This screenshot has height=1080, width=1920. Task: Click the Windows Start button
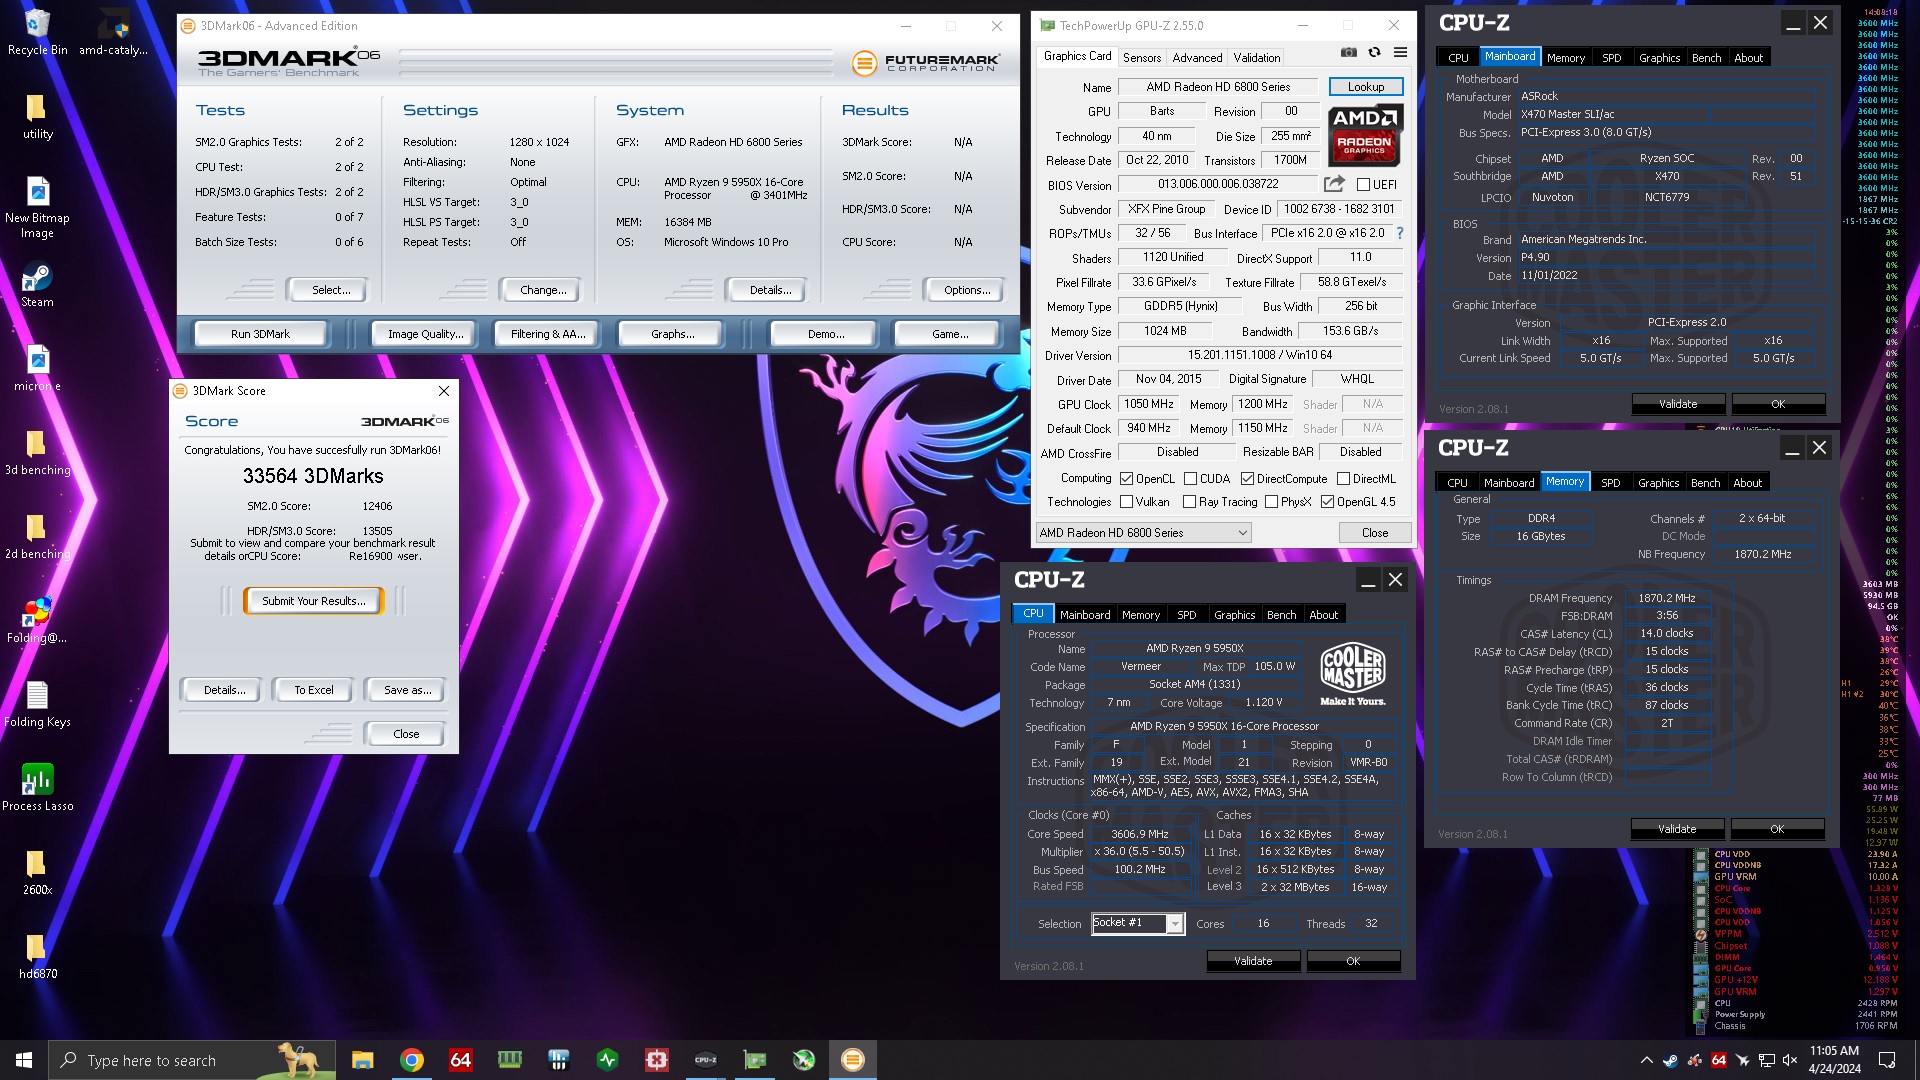(24, 1060)
